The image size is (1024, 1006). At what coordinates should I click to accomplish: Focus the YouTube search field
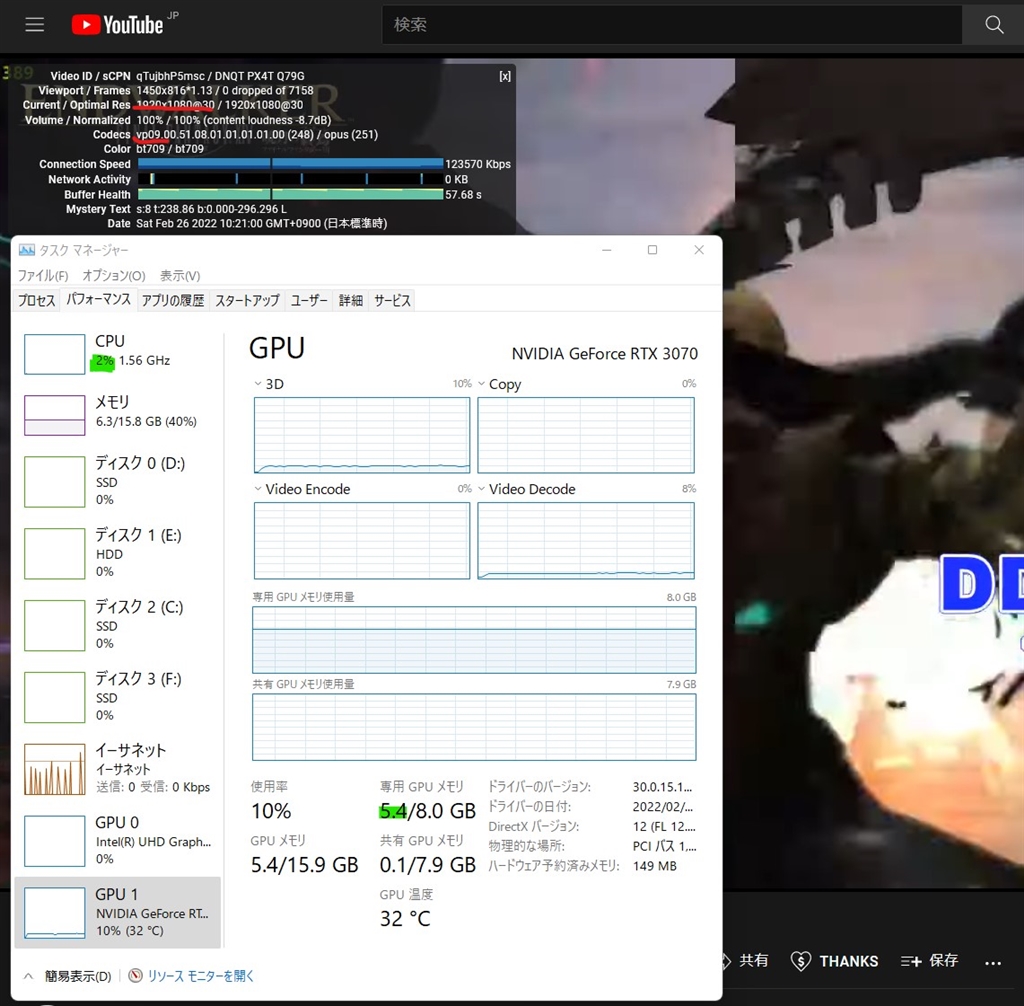point(671,25)
